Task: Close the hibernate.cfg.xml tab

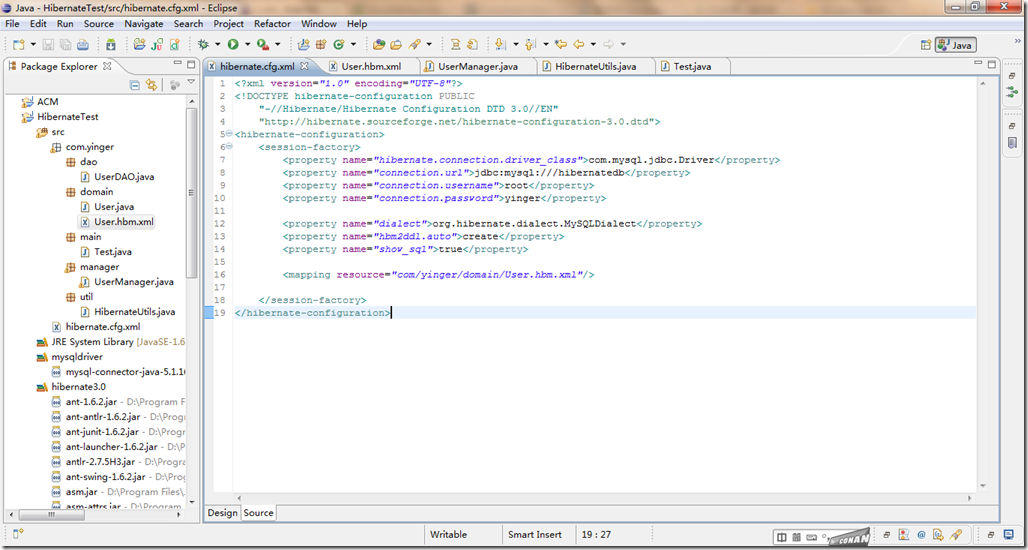Action: tap(304, 66)
